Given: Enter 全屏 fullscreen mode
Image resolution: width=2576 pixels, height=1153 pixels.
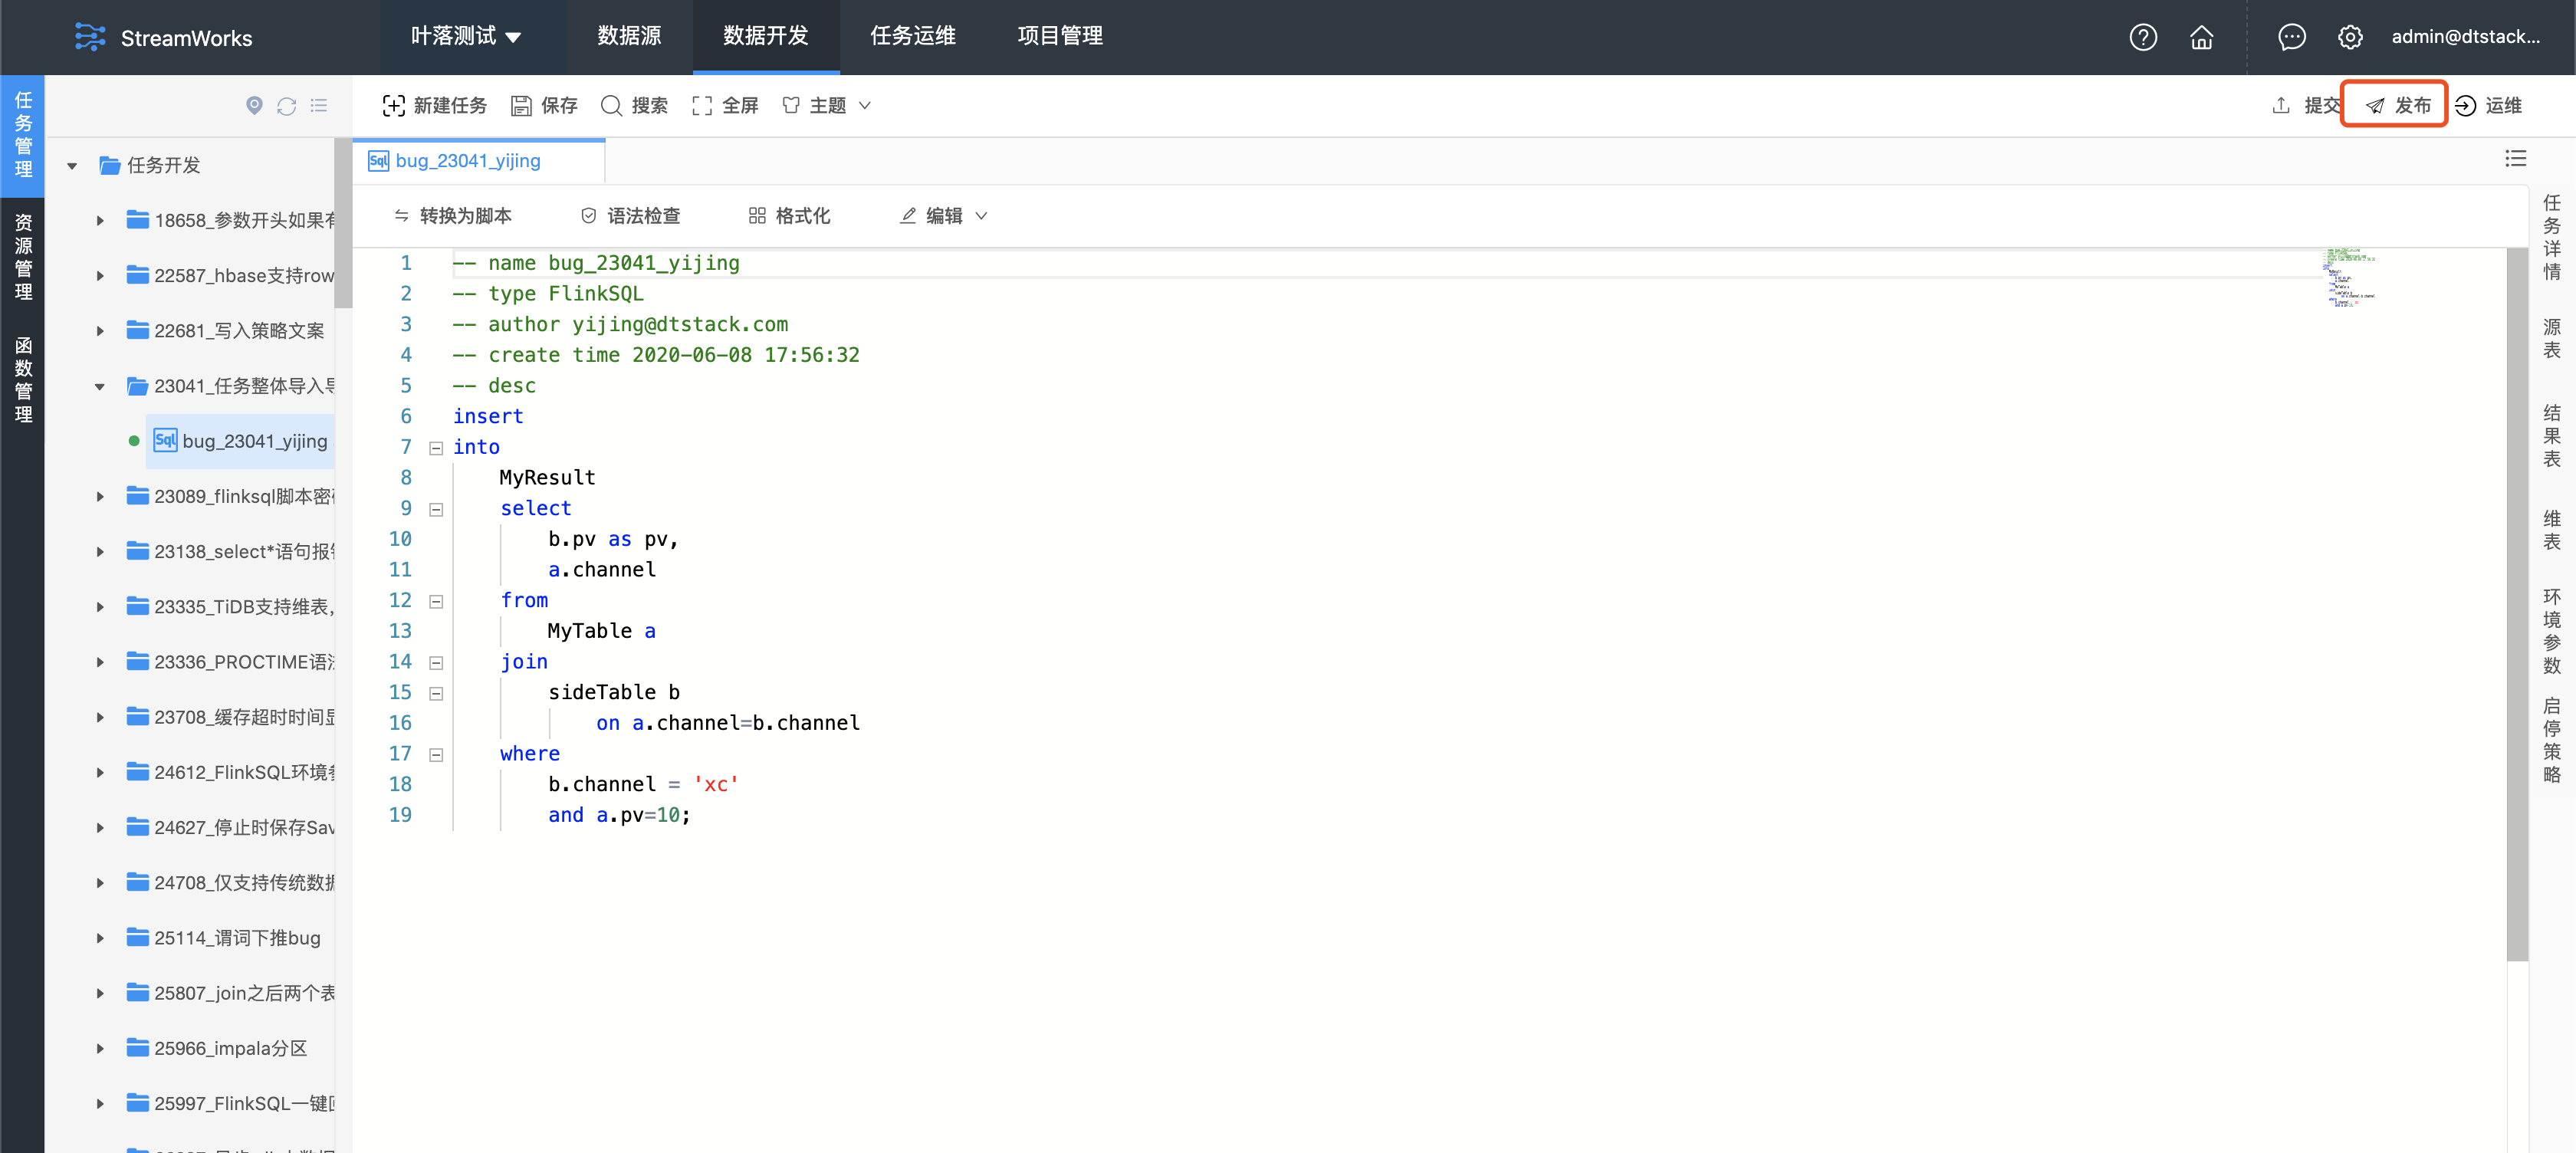Looking at the screenshot, I should pyautogui.click(x=725, y=105).
